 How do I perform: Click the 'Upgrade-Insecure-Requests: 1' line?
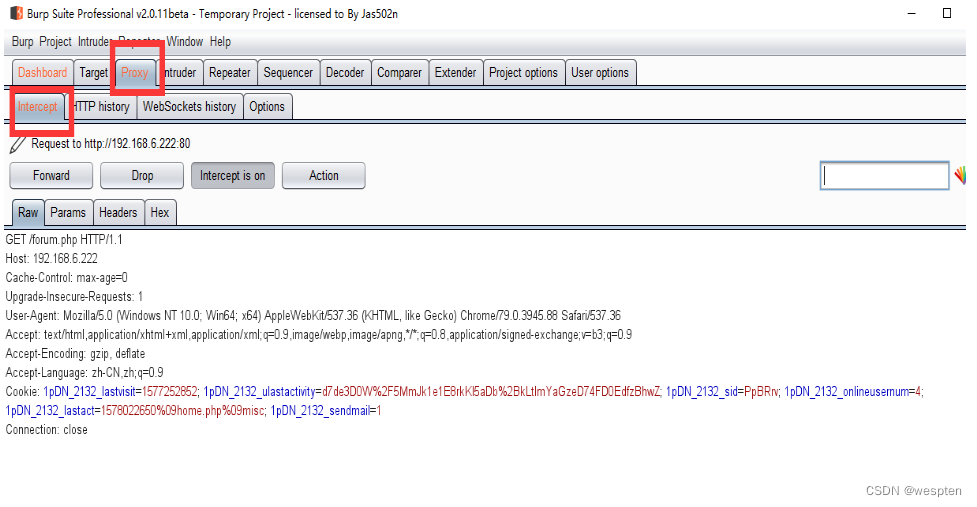(x=74, y=296)
